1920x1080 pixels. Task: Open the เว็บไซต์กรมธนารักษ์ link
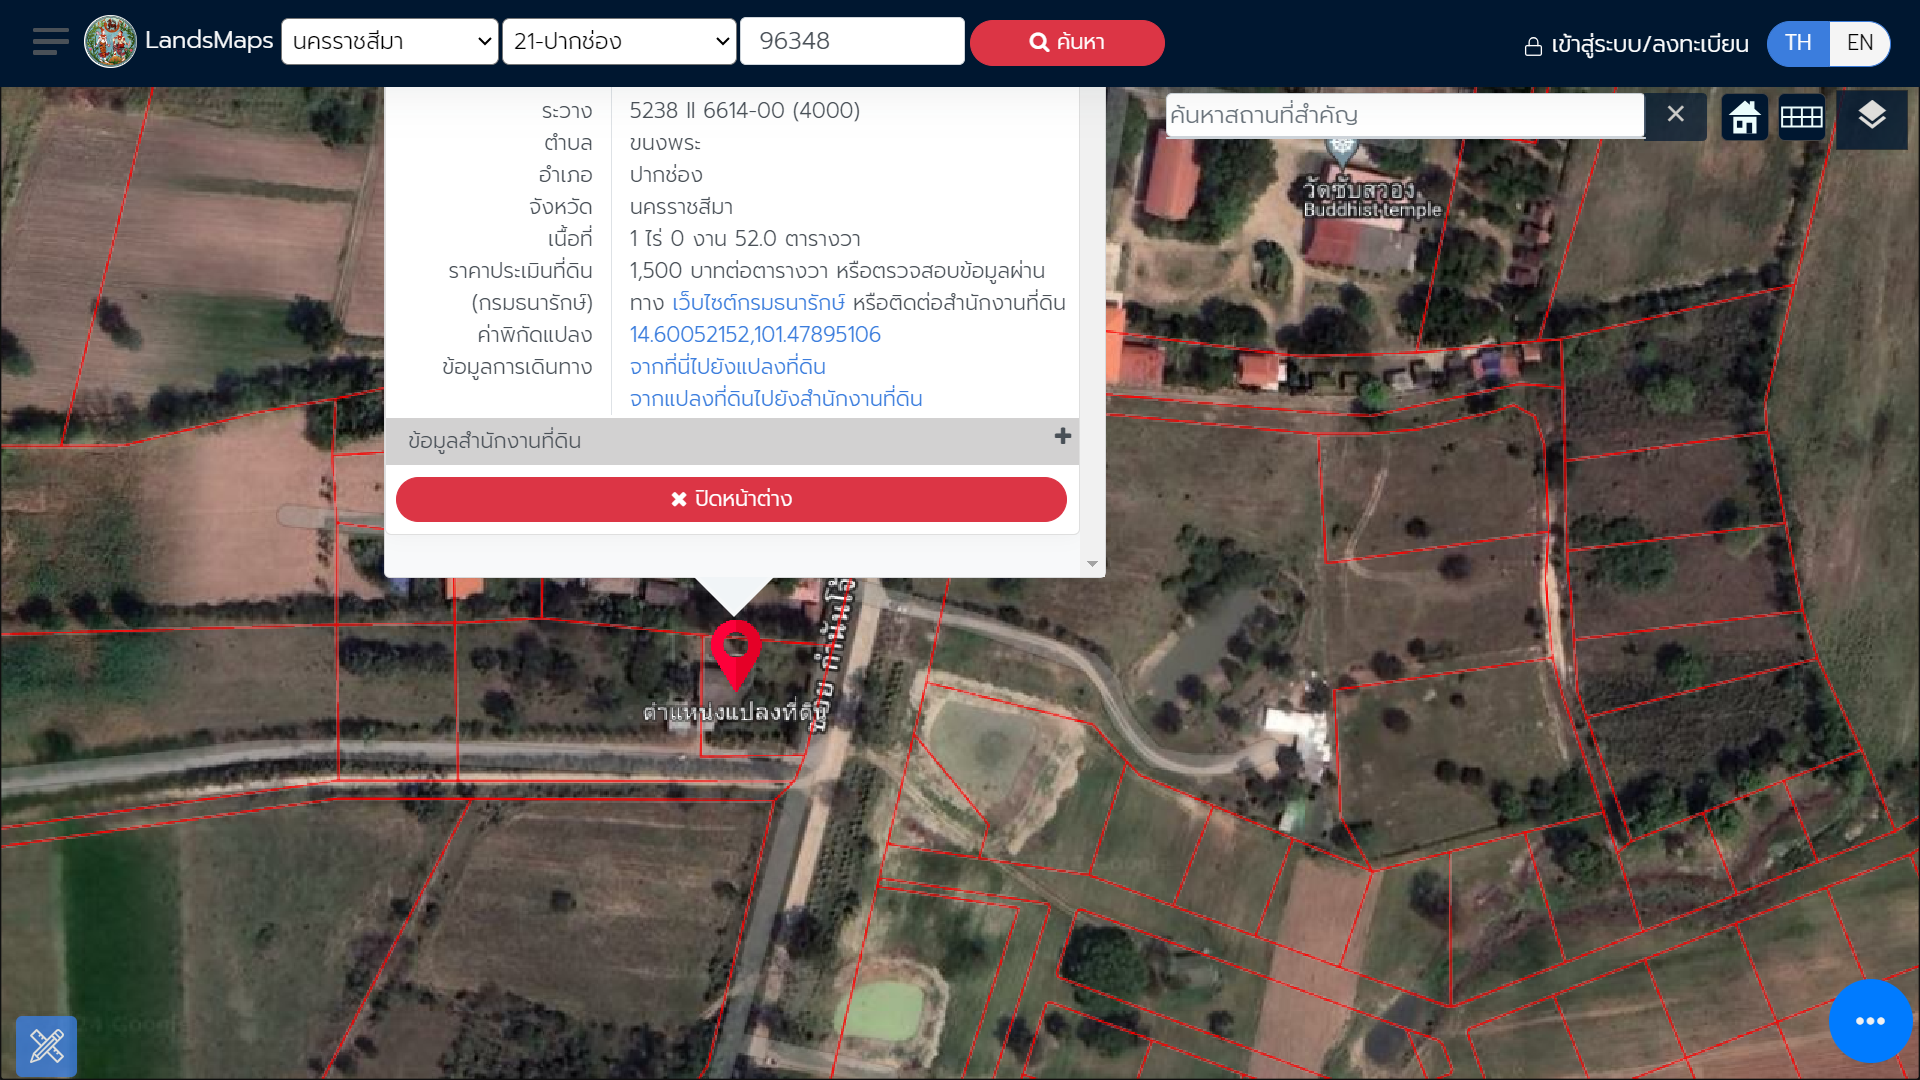(758, 303)
